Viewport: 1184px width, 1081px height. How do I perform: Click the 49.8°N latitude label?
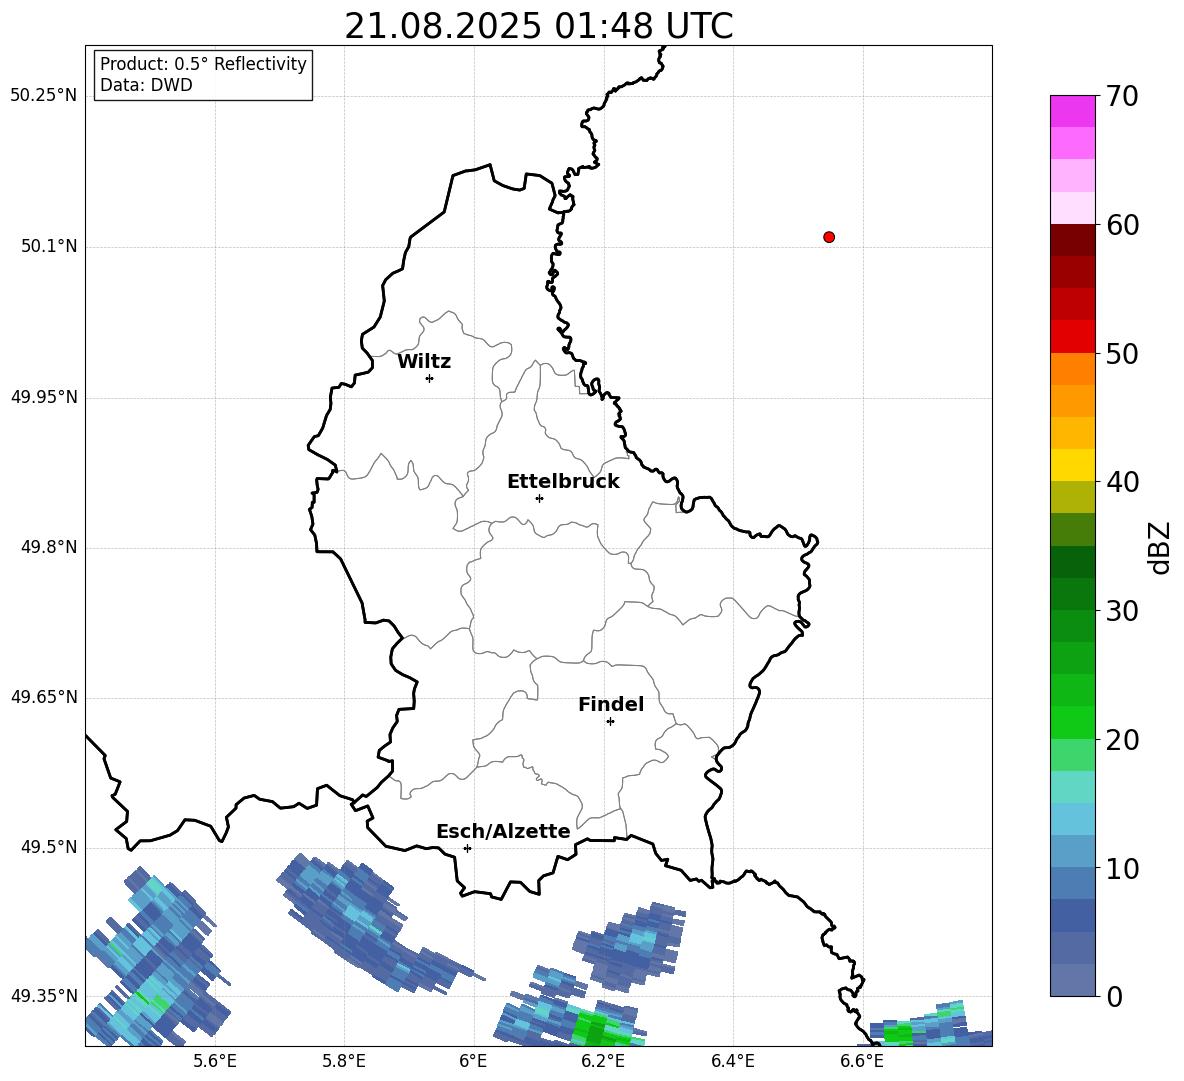pos(49,547)
